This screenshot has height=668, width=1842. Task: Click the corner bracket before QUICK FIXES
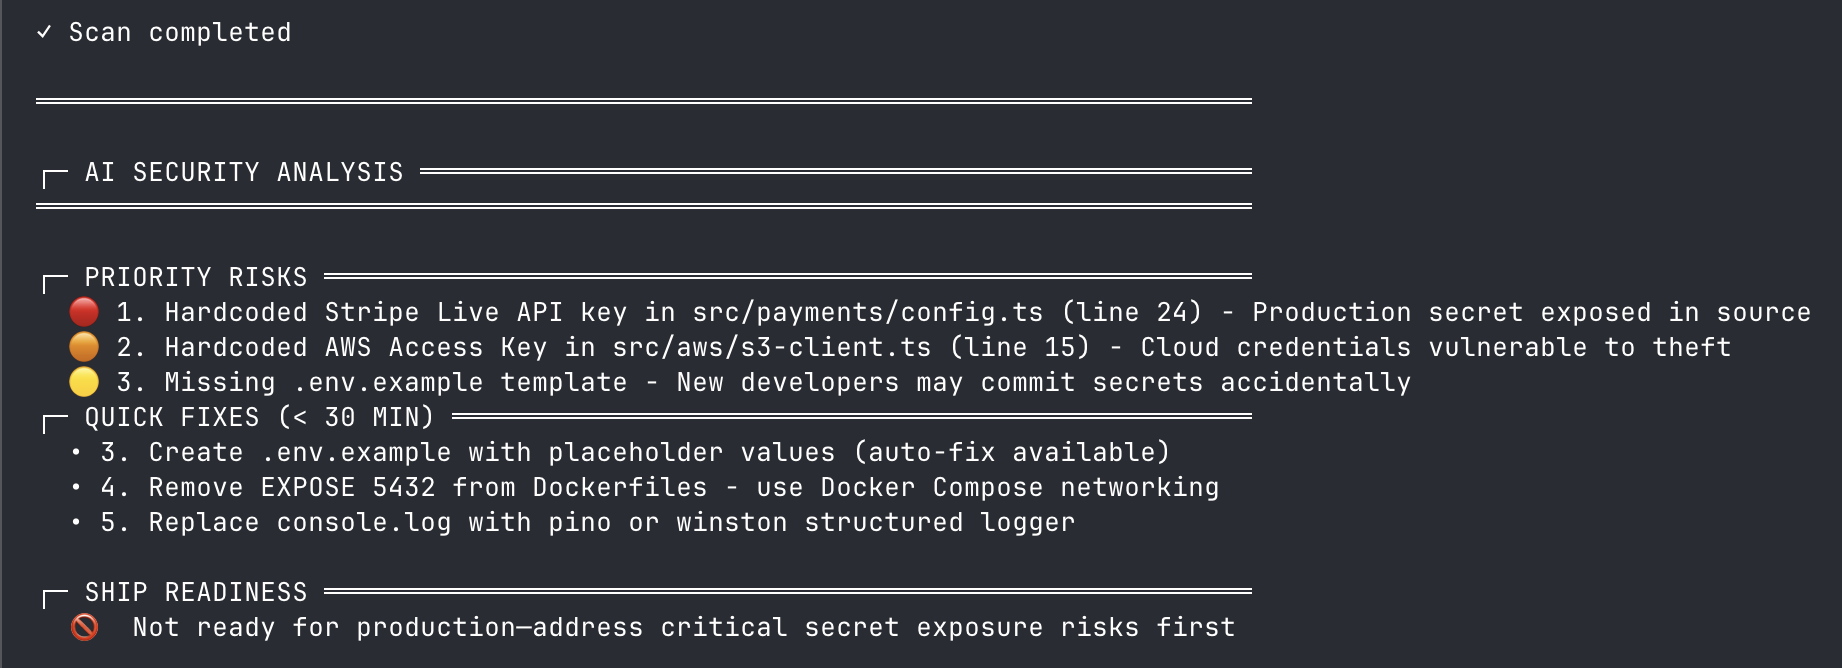point(55,423)
